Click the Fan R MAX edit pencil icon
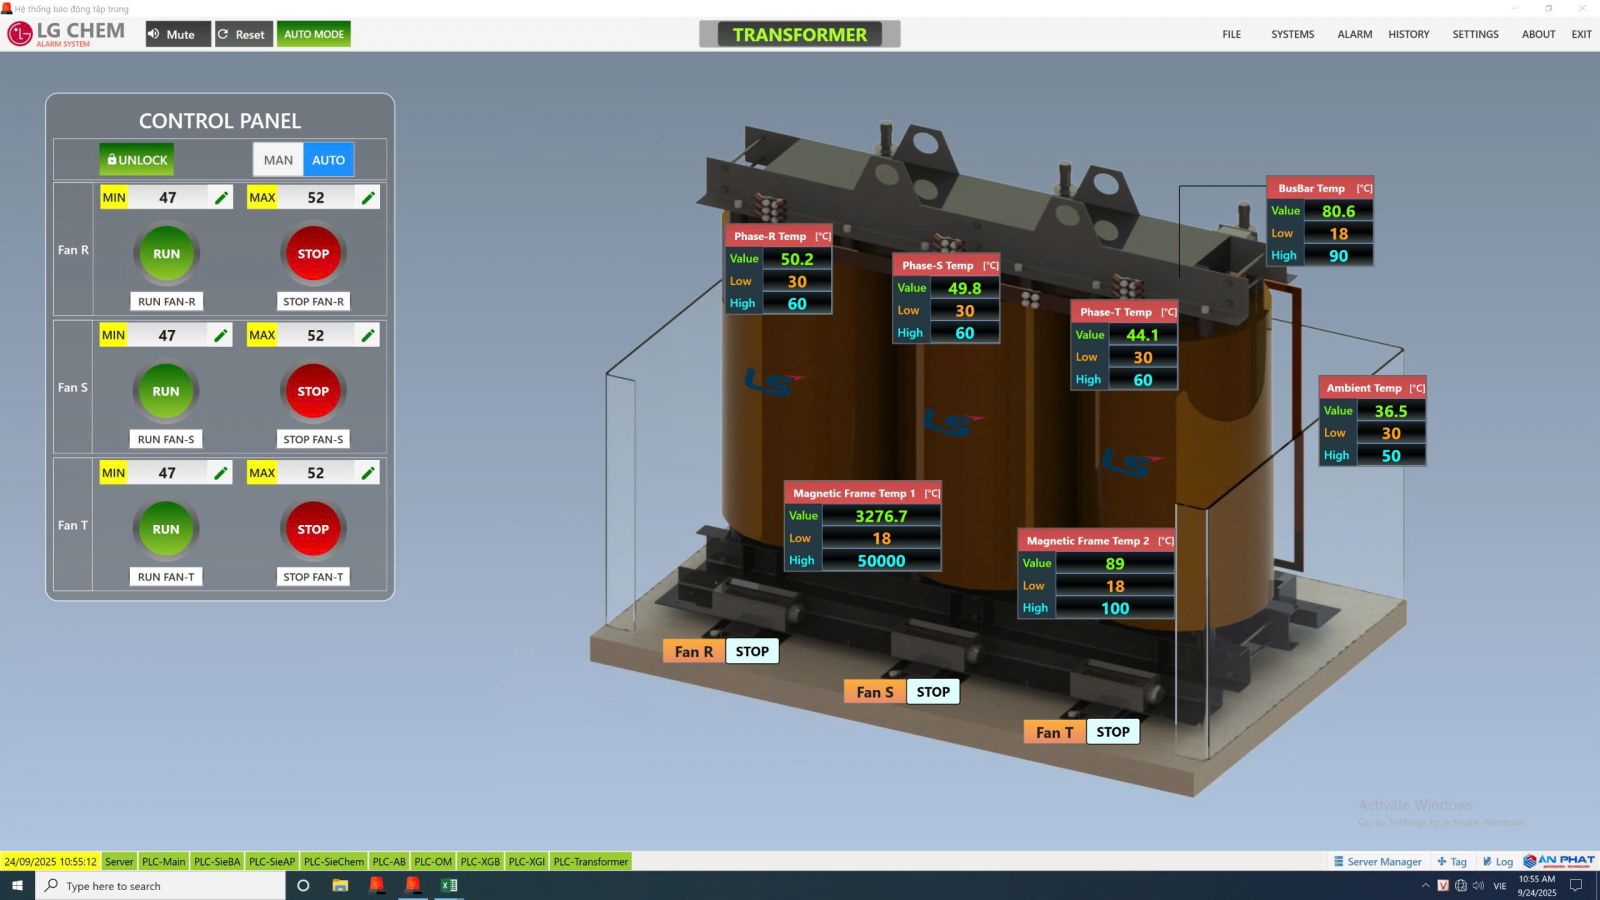The height and width of the screenshot is (900, 1600). (368, 198)
